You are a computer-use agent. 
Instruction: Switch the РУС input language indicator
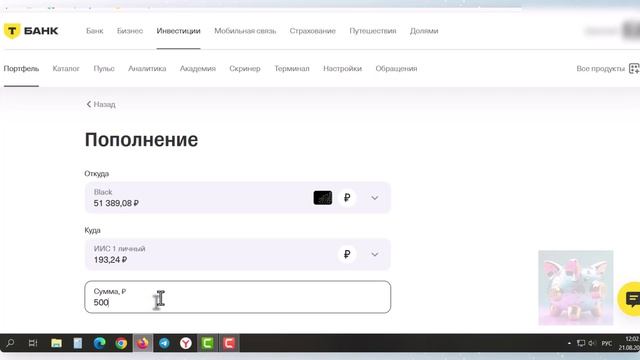(607, 343)
